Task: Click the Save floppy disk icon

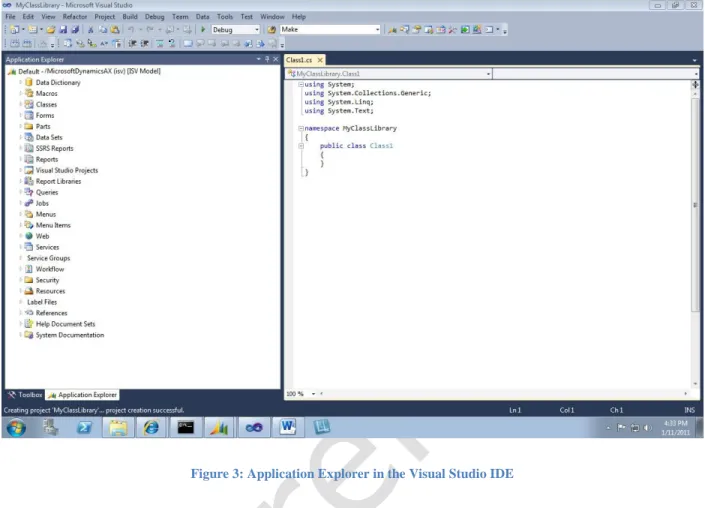Action: [x=63, y=30]
